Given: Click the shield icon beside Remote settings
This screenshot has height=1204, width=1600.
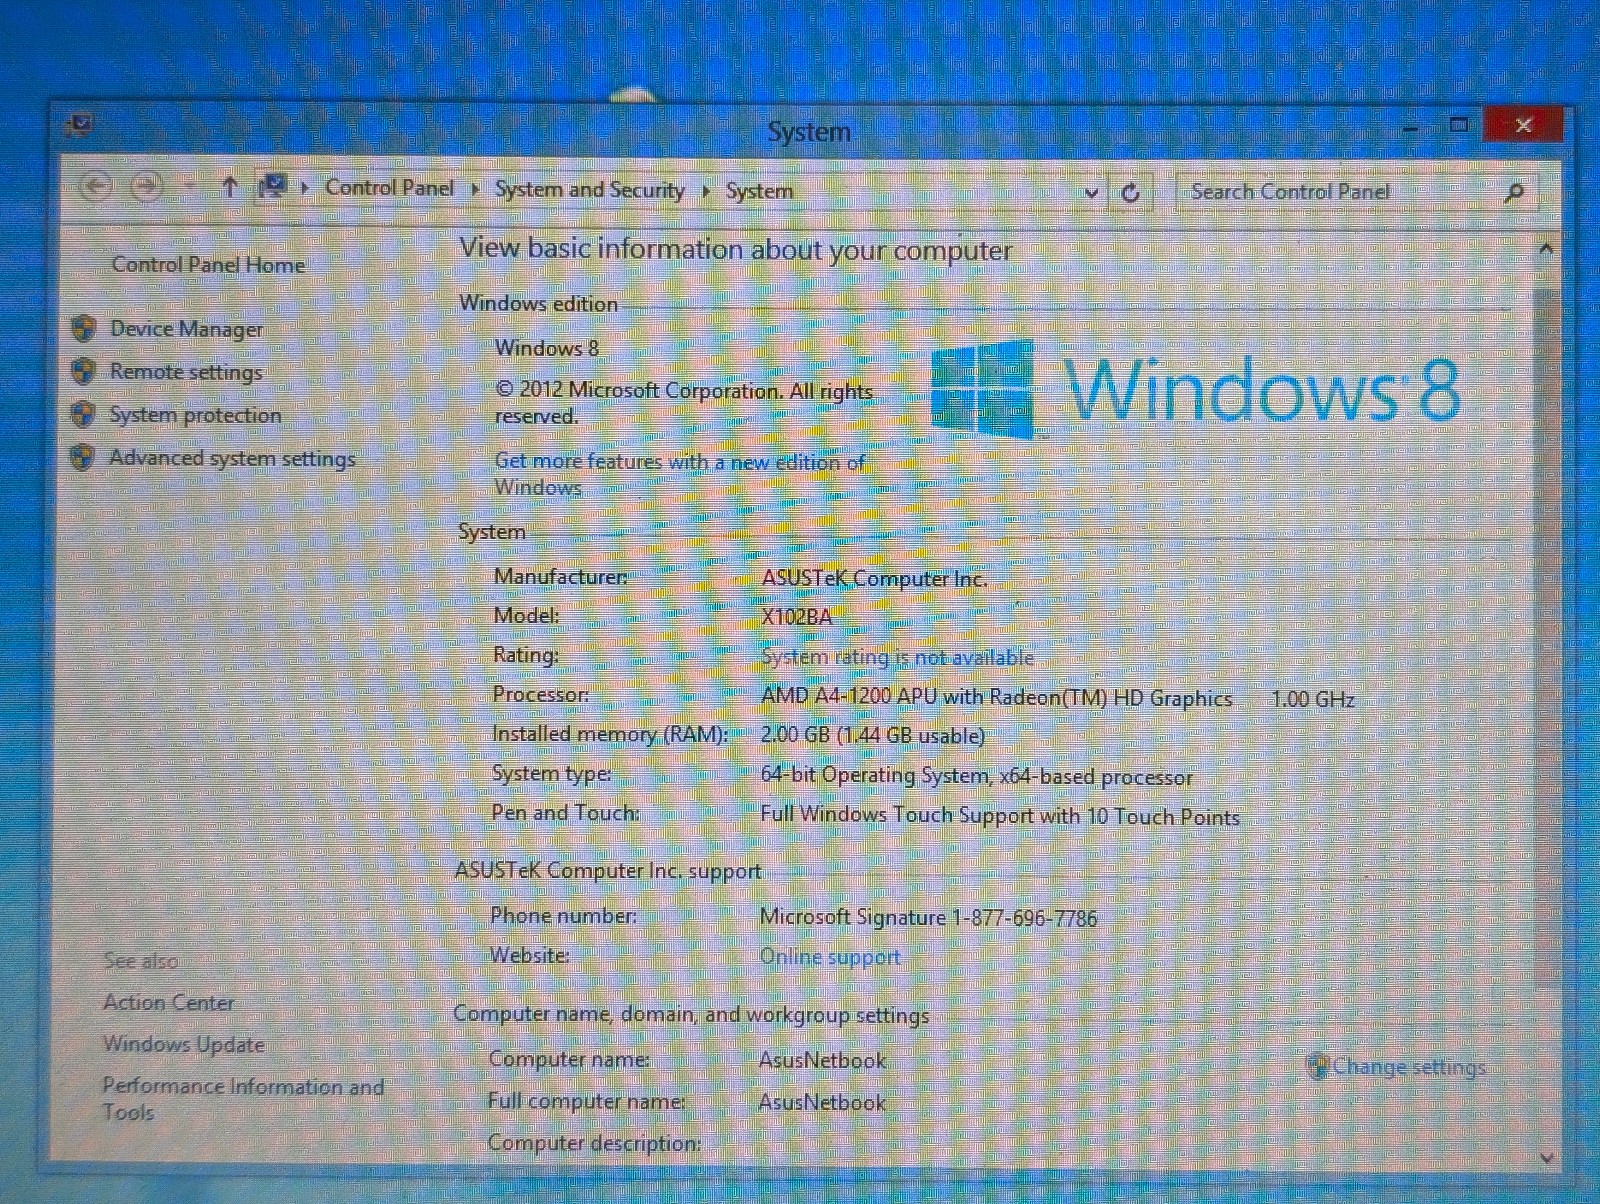Looking at the screenshot, I should (83, 371).
